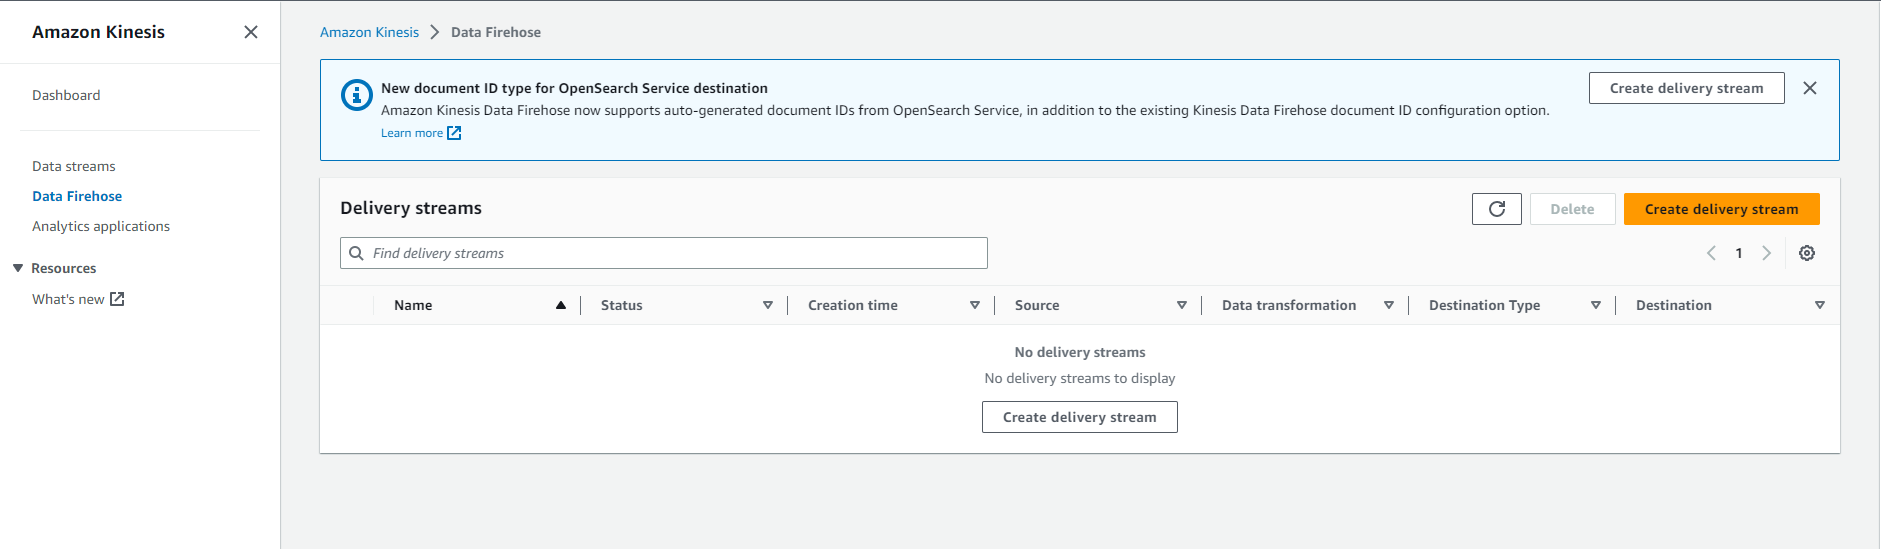Click the search magnifier icon in the filter box
Screen dimensions: 1881x549
click(x=356, y=253)
